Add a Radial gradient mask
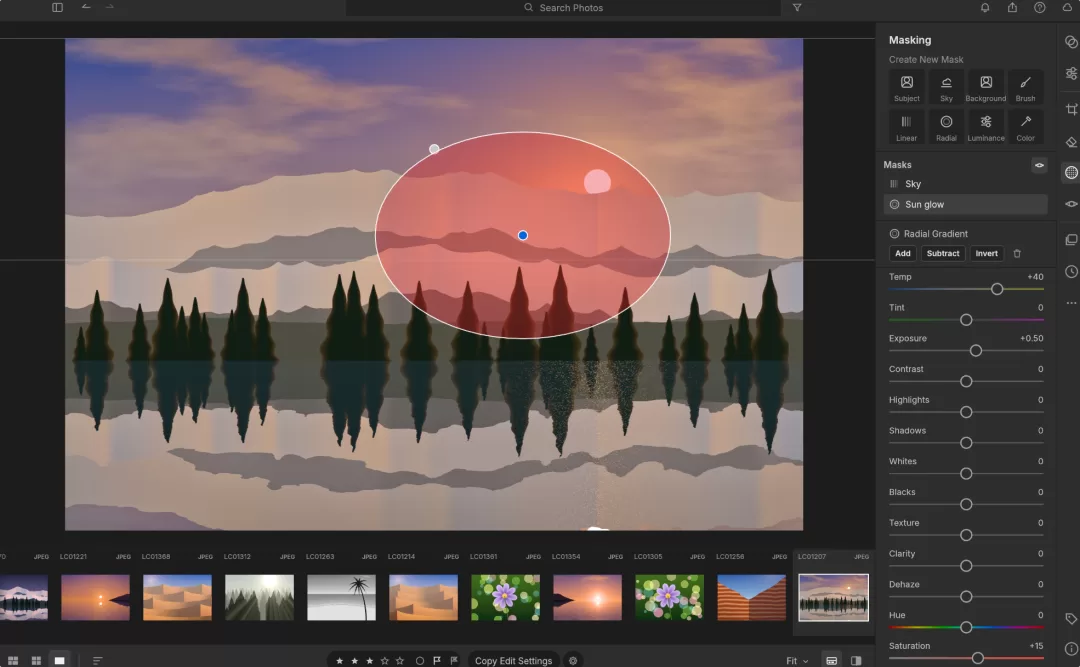Screen dimensions: 1080x667 pos(946,127)
